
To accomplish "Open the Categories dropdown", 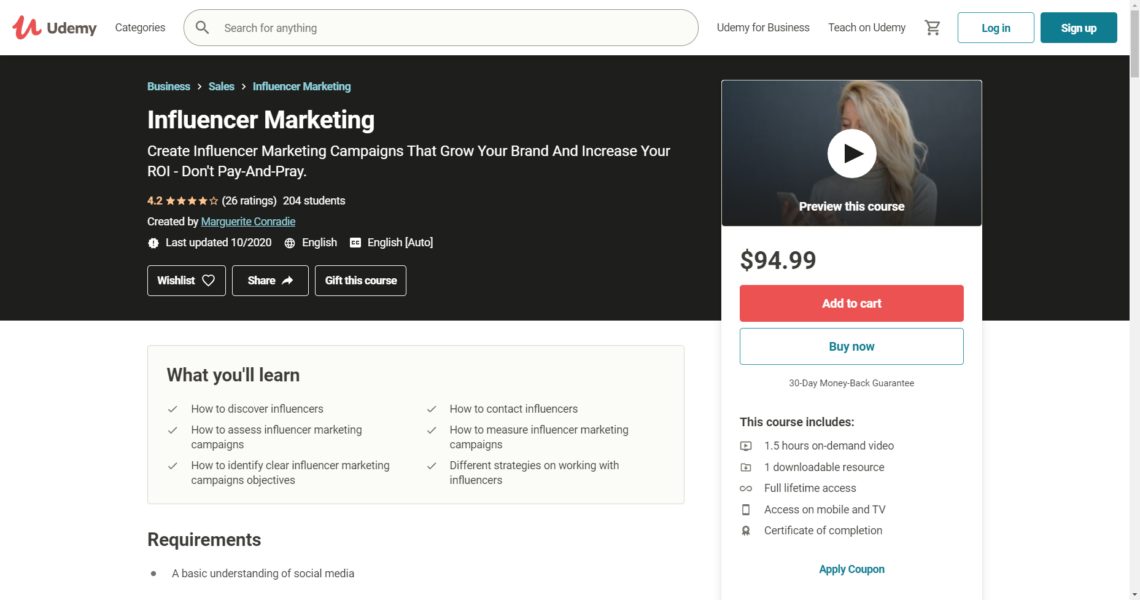I will point(139,27).
